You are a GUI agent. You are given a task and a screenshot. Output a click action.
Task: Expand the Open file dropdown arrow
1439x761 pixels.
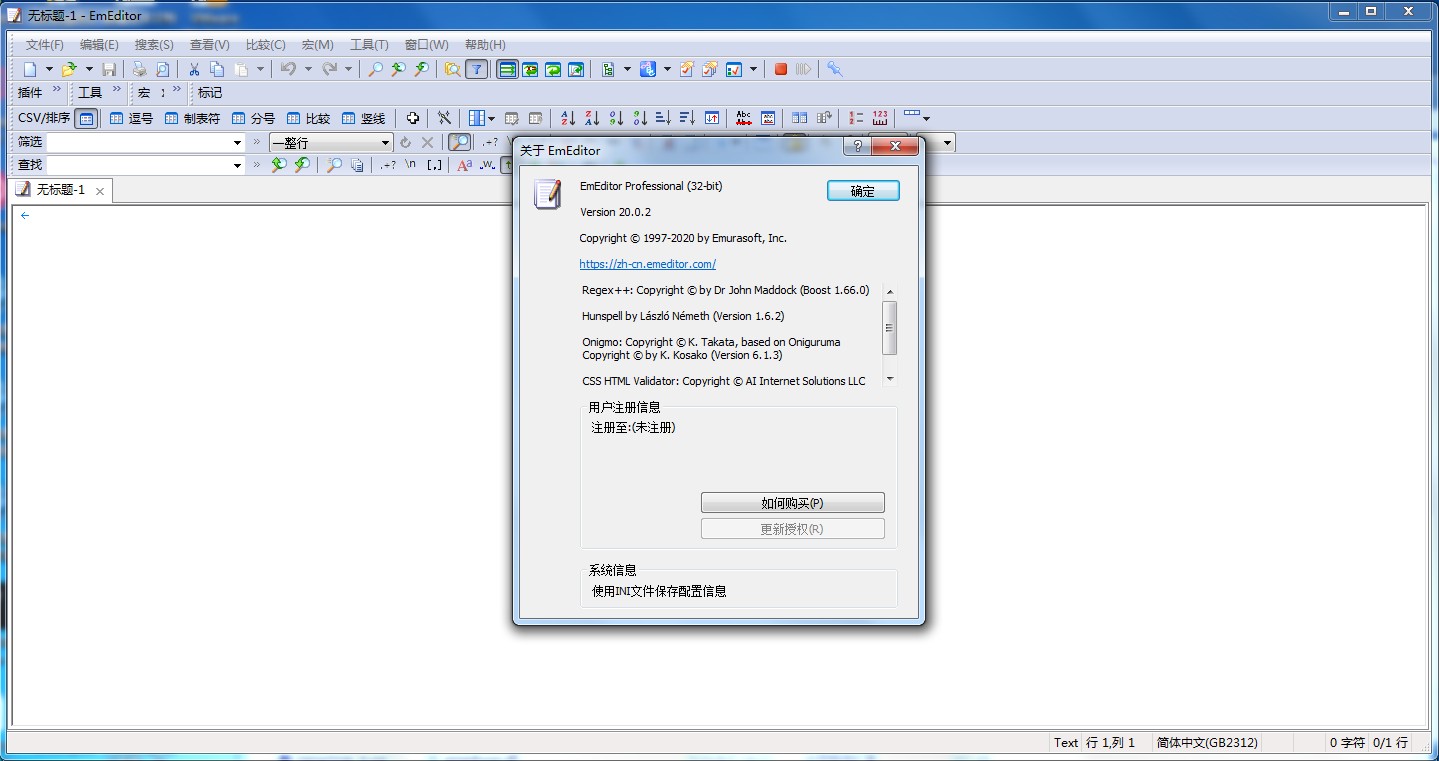click(89, 69)
